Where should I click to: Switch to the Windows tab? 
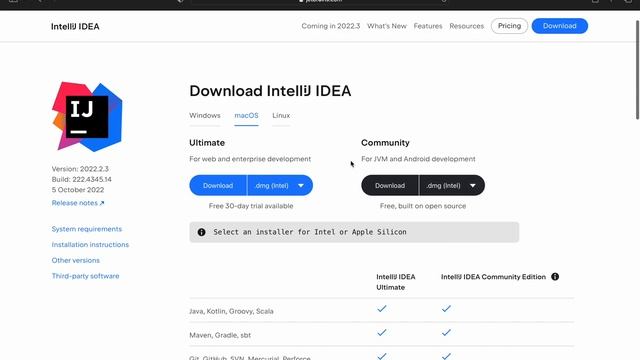pyautogui.click(x=204, y=116)
